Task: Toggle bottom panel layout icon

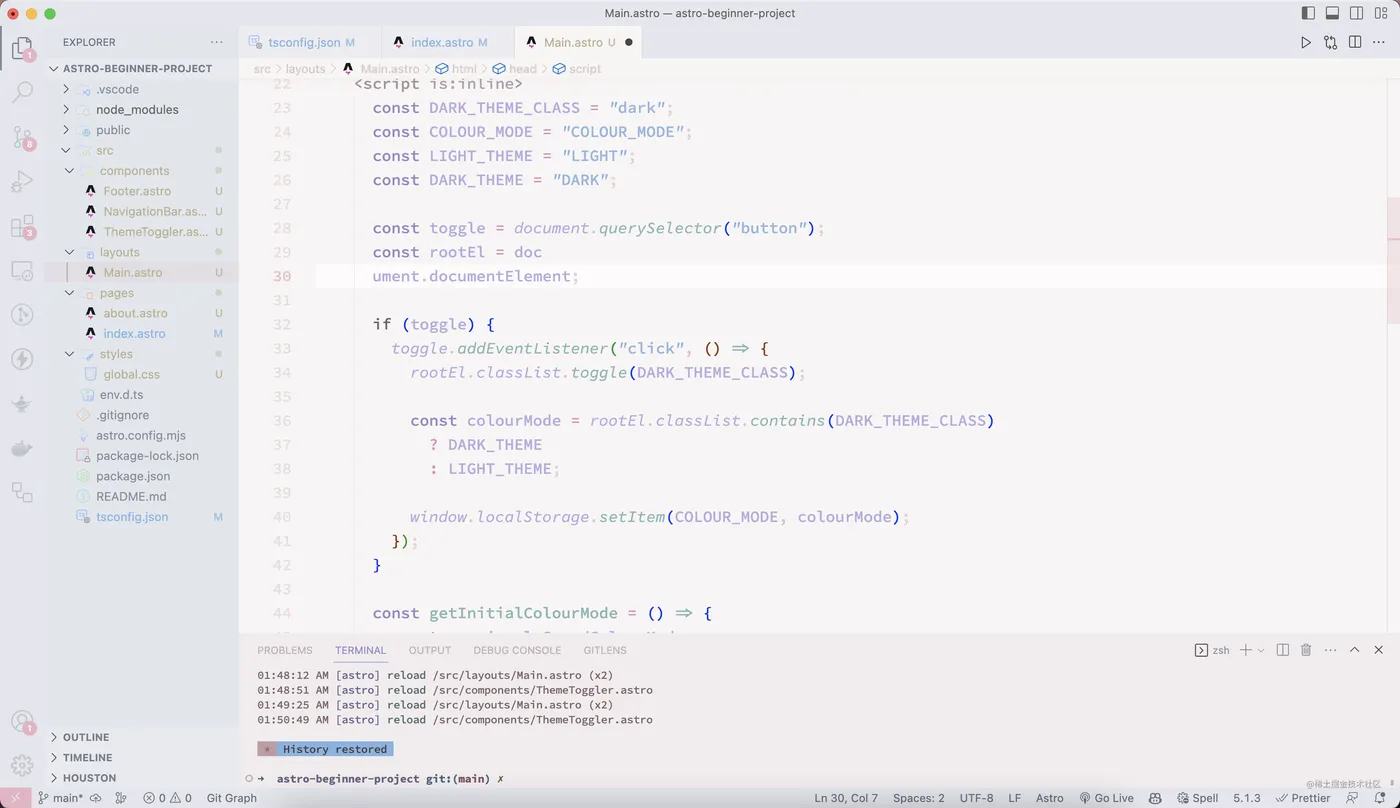Action: coord(1332,14)
